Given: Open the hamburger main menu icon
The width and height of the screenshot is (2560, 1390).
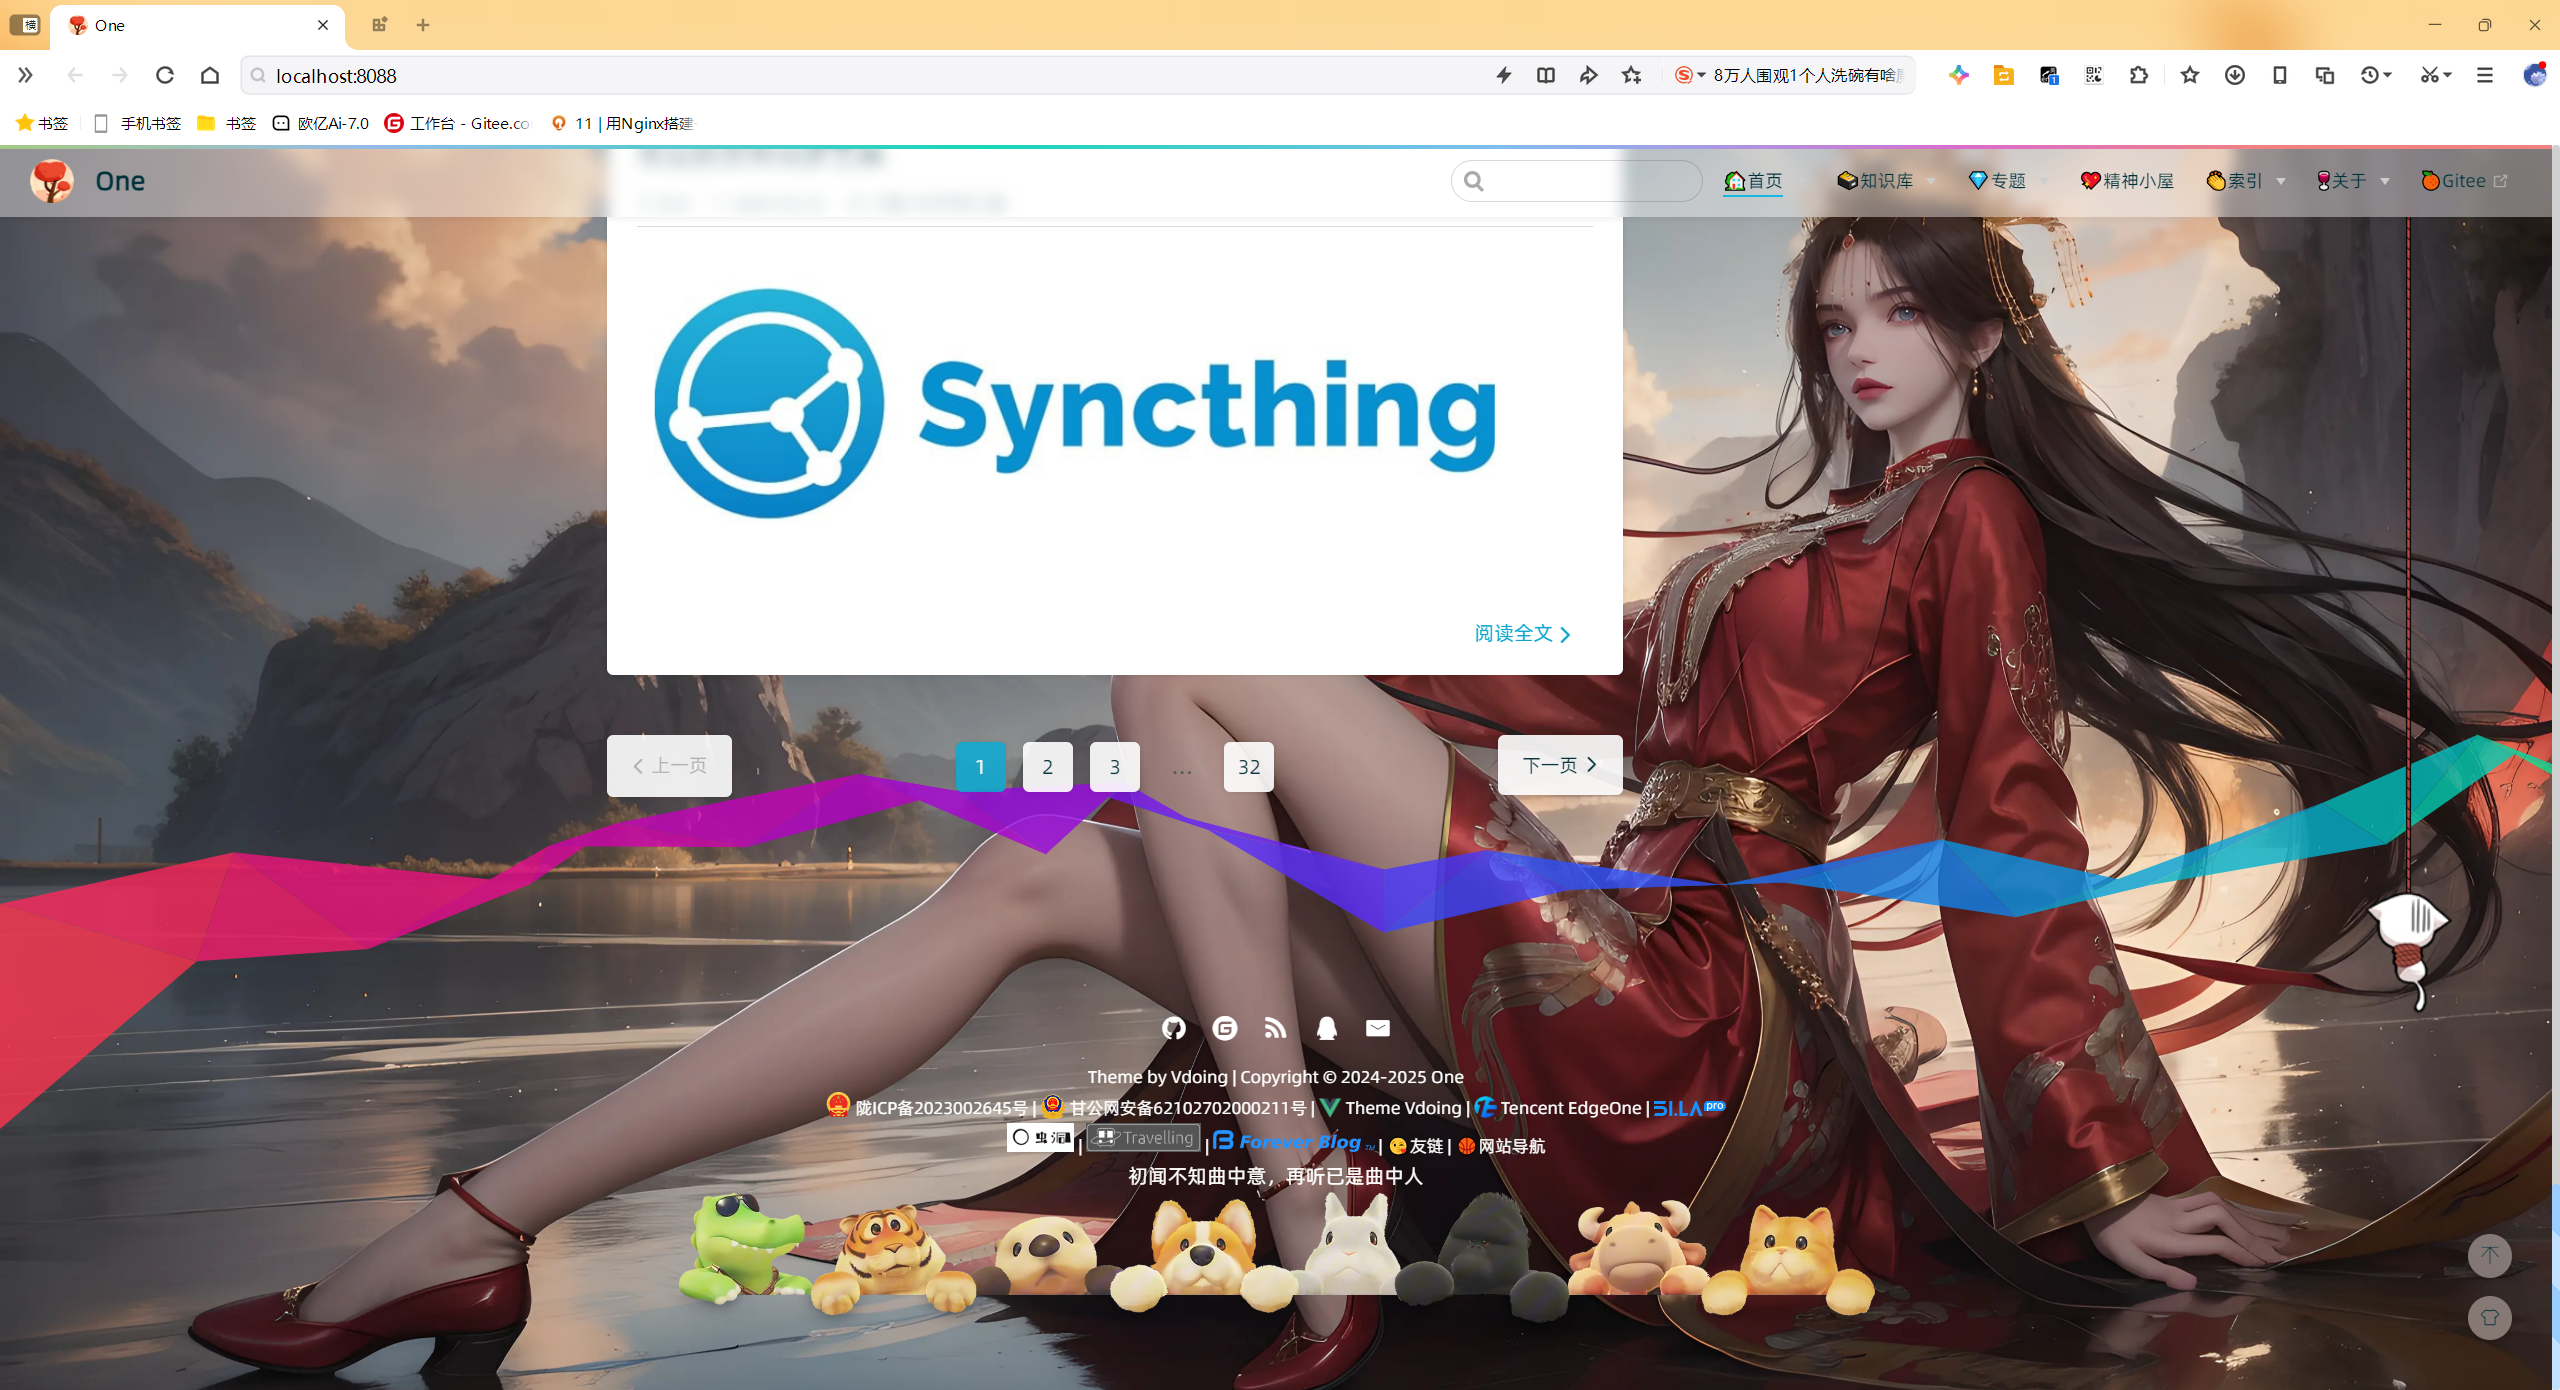Looking at the screenshot, I should [x=2485, y=75].
